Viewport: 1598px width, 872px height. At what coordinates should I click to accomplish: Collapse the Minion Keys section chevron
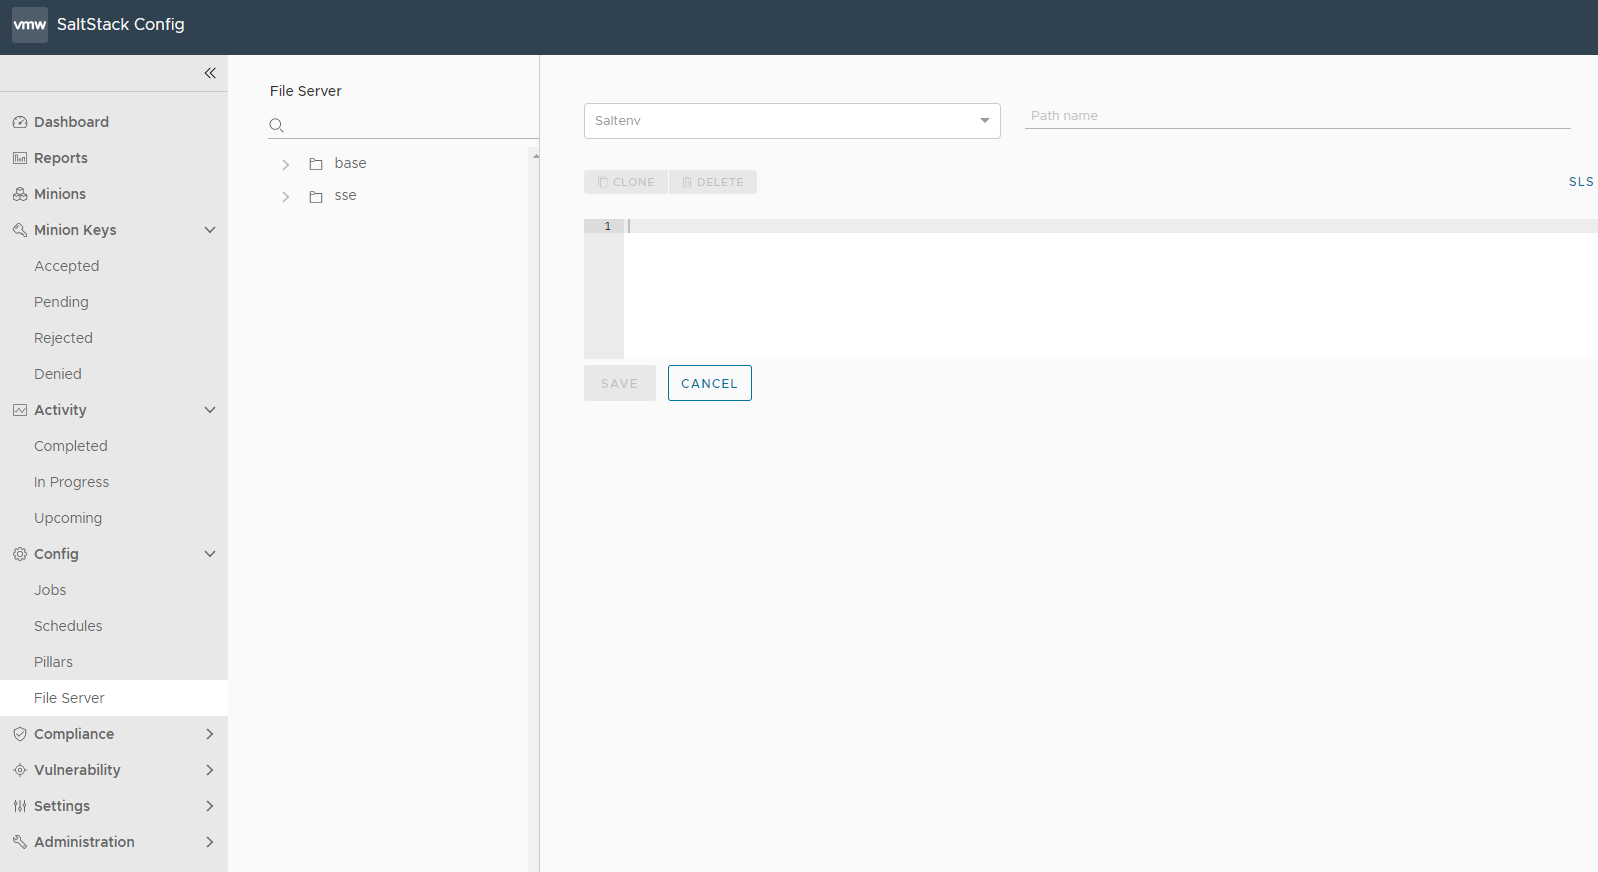click(x=210, y=230)
